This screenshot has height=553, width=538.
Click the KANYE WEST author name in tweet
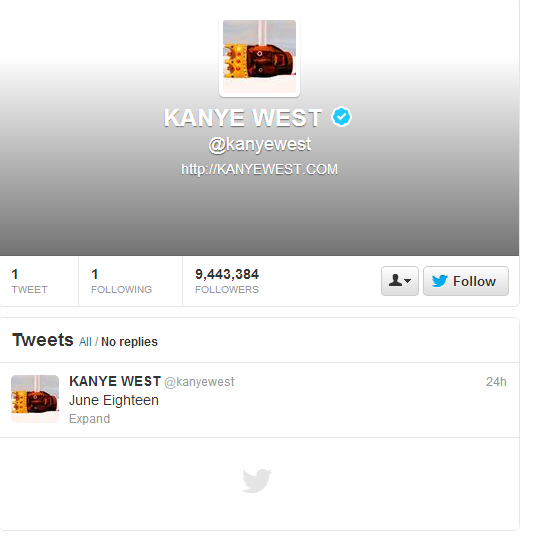115,381
